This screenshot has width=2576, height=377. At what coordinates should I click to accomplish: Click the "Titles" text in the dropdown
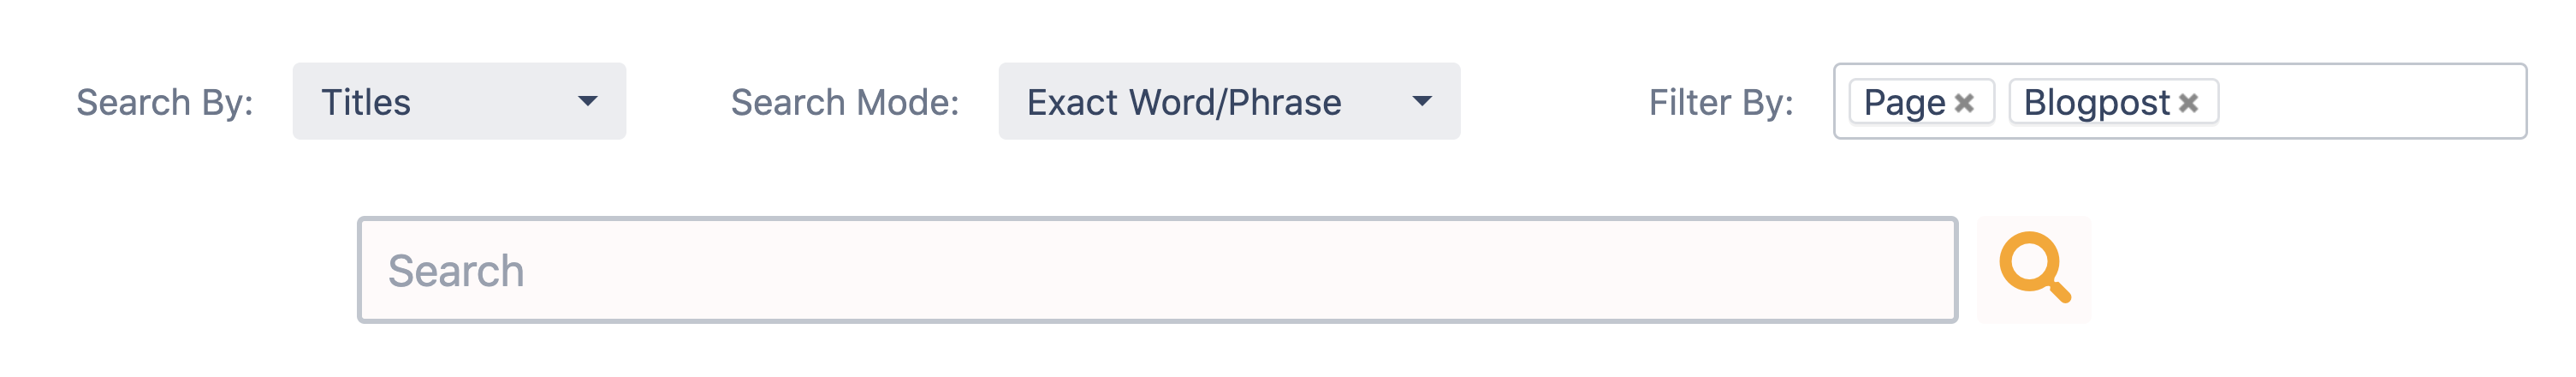coord(366,103)
